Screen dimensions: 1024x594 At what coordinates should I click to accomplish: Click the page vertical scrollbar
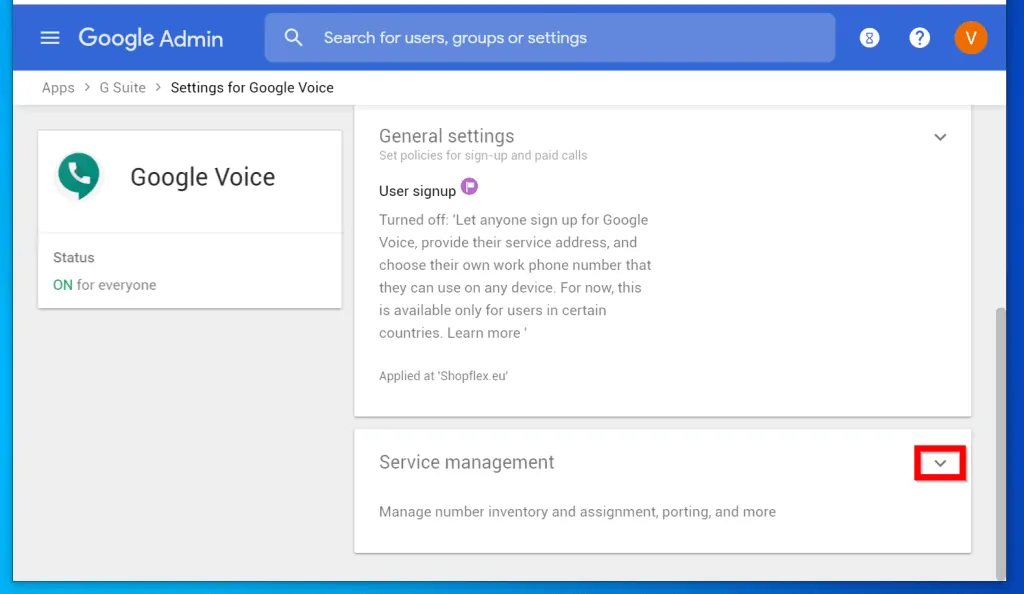point(1001,440)
